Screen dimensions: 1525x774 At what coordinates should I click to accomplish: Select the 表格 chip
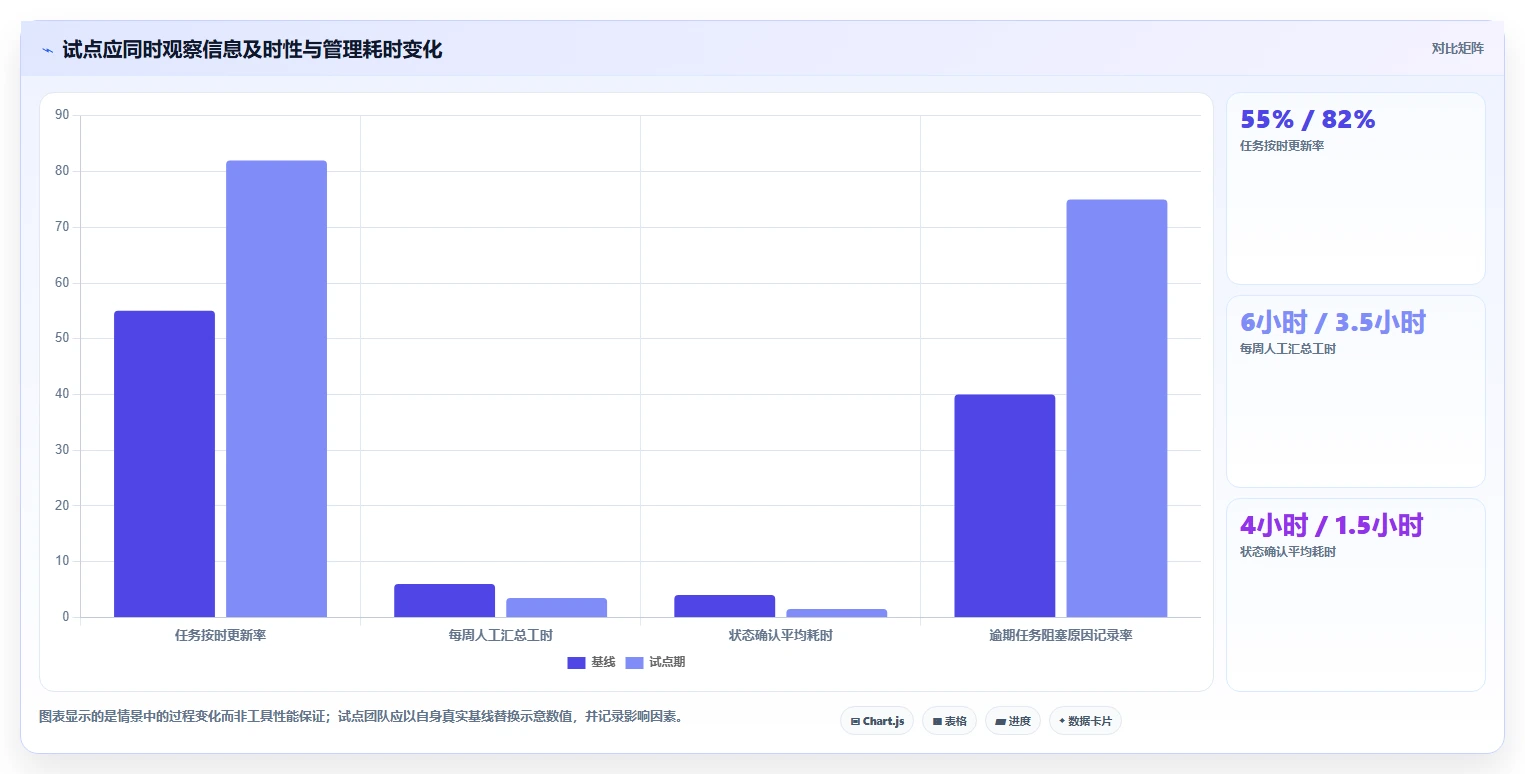949,721
